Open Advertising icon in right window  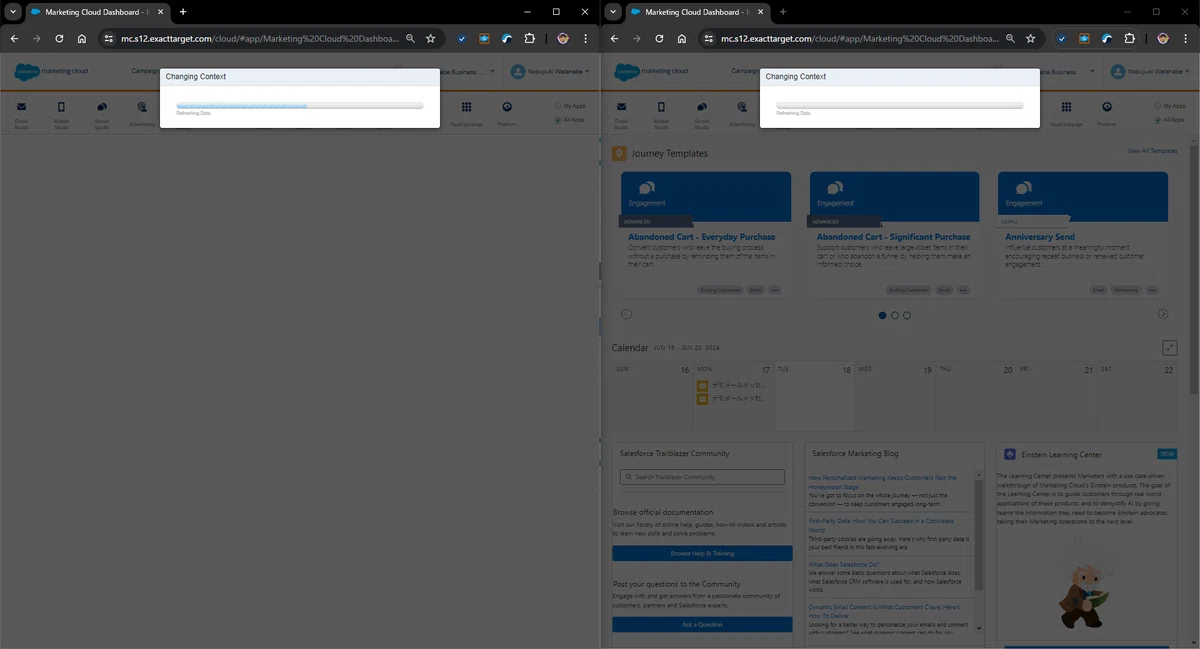pyautogui.click(x=742, y=108)
